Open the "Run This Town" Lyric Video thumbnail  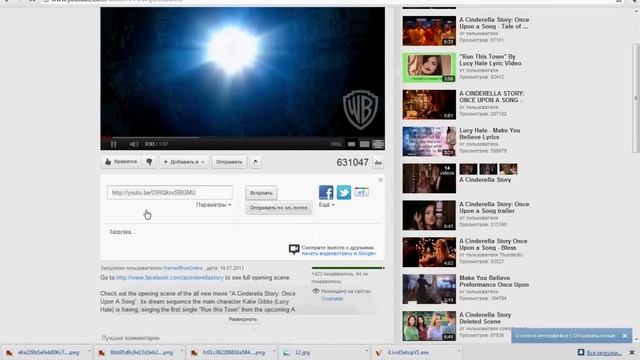tap(429, 67)
